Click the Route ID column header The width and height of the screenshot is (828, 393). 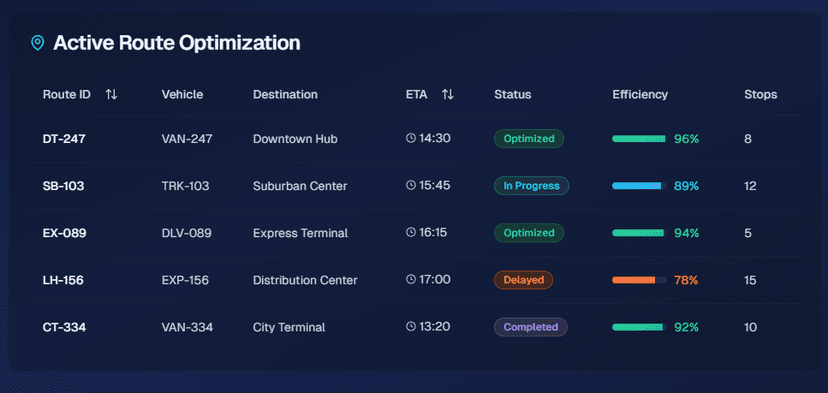click(x=67, y=95)
